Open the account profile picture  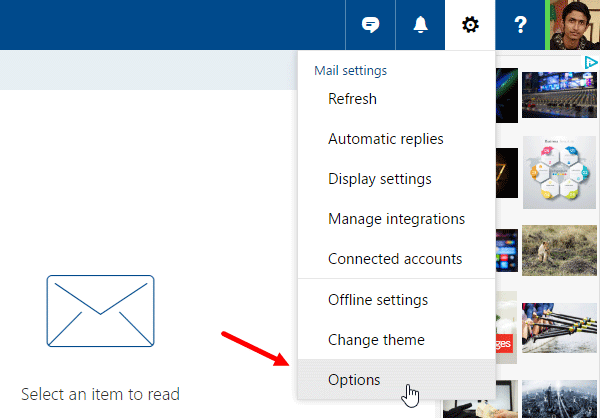575,25
